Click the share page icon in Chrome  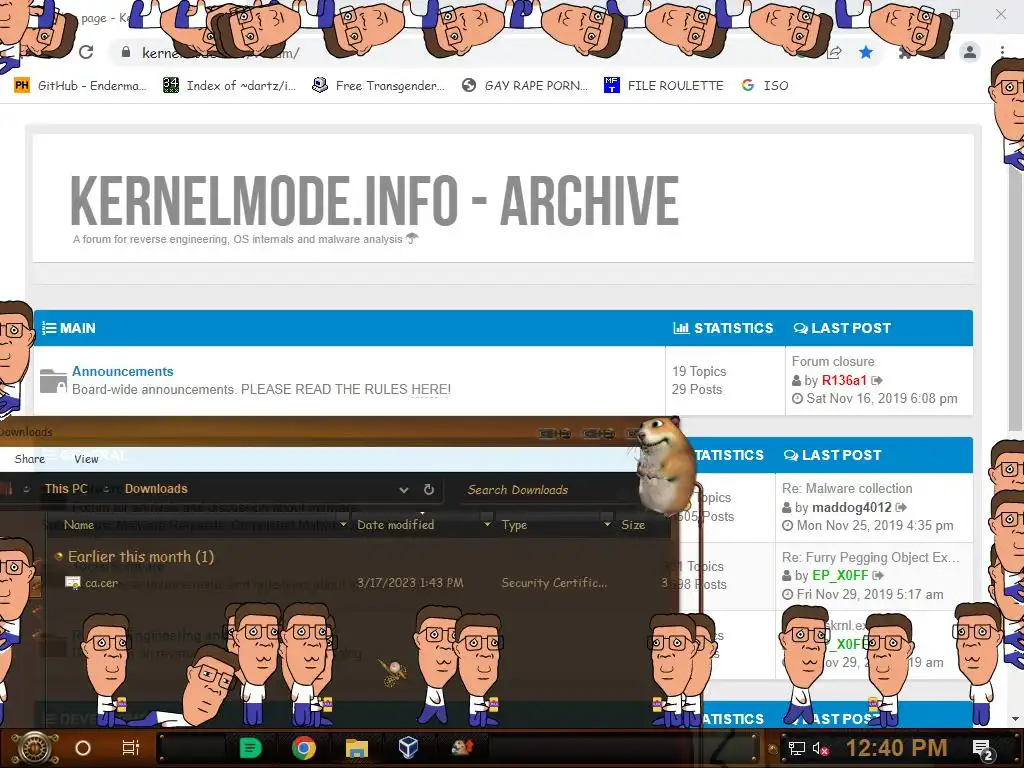click(834, 52)
